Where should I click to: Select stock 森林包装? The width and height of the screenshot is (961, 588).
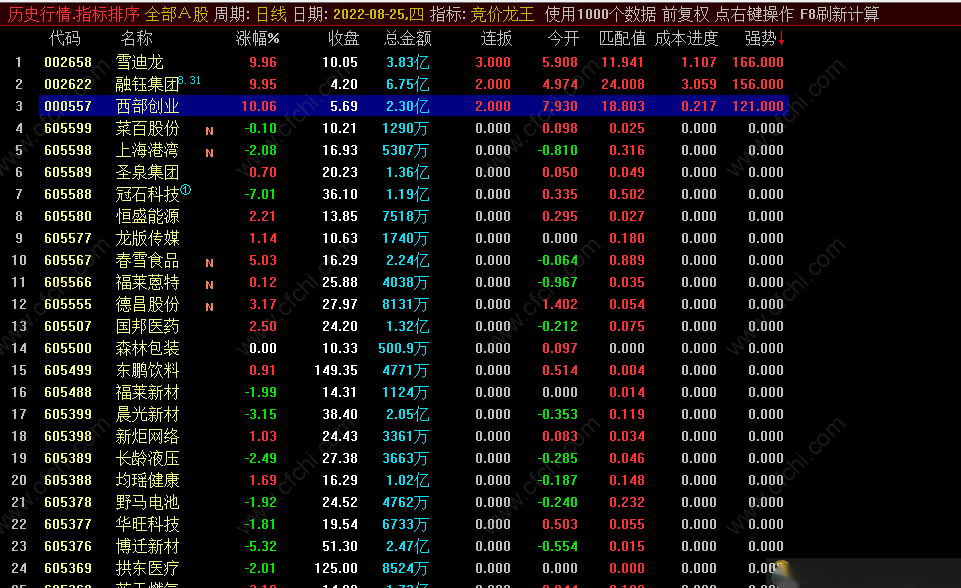click(147, 348)
